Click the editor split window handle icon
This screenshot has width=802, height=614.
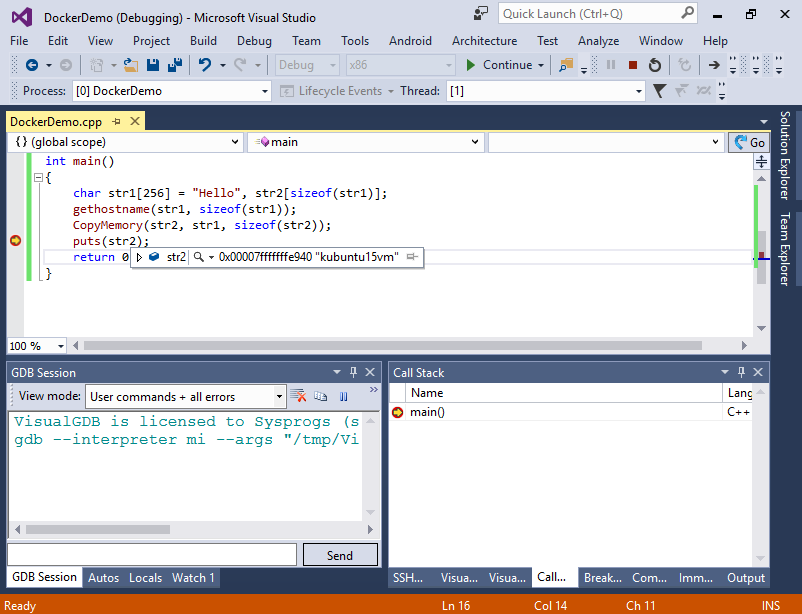point(761,162)
